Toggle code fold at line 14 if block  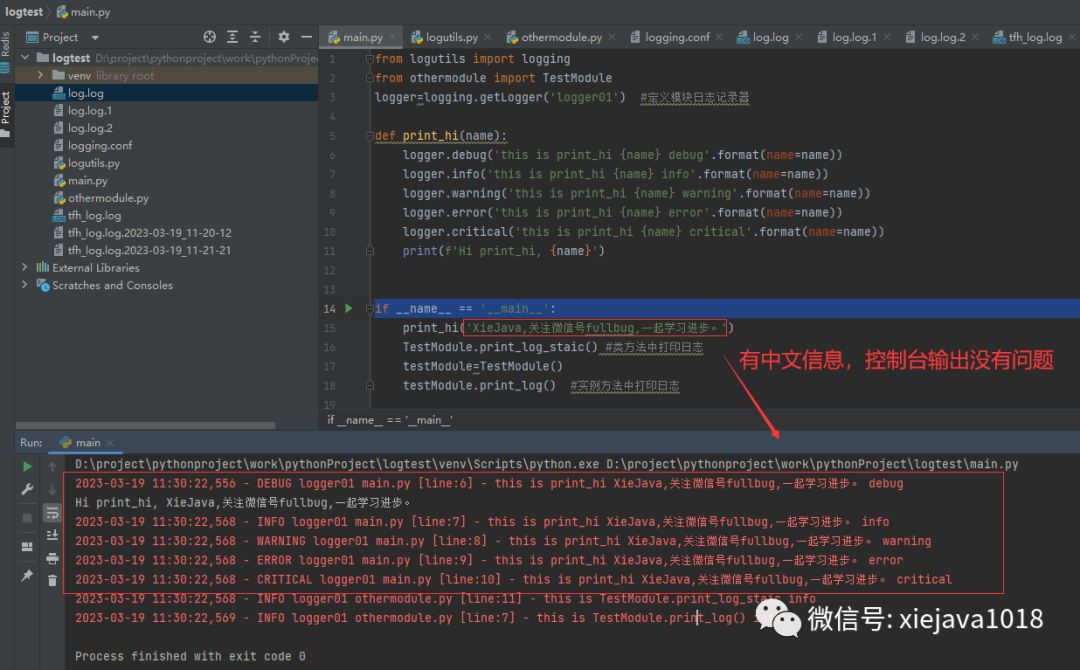[369, 308]
